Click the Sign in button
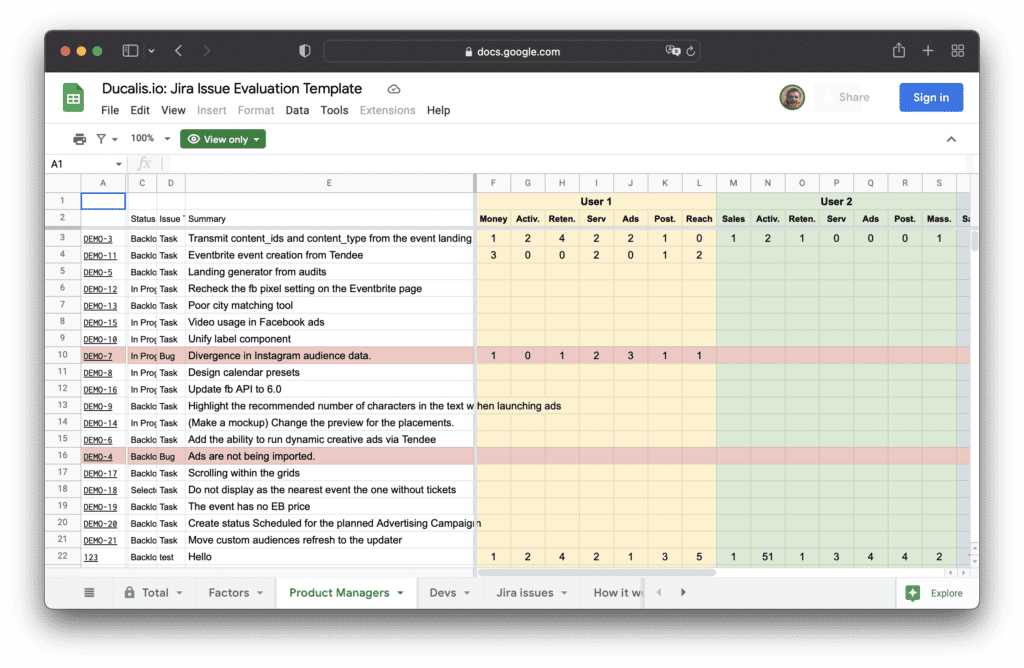 tap(931, 97)
